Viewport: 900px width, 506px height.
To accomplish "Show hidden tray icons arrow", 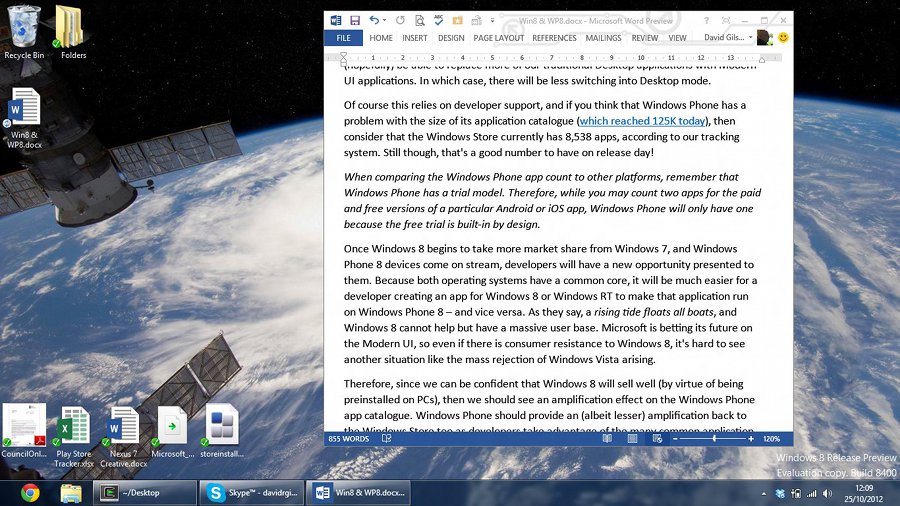I will [763, 493].
